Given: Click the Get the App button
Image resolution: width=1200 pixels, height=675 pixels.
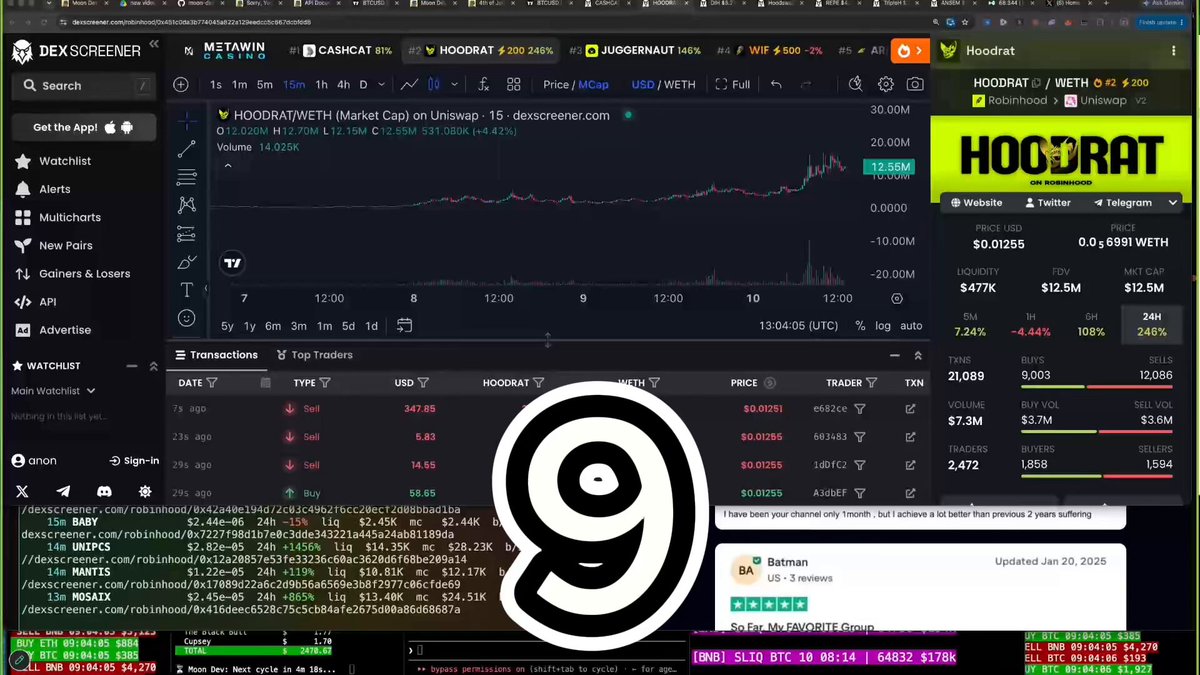Looking at the screenshot, I should tap(84, 128).
